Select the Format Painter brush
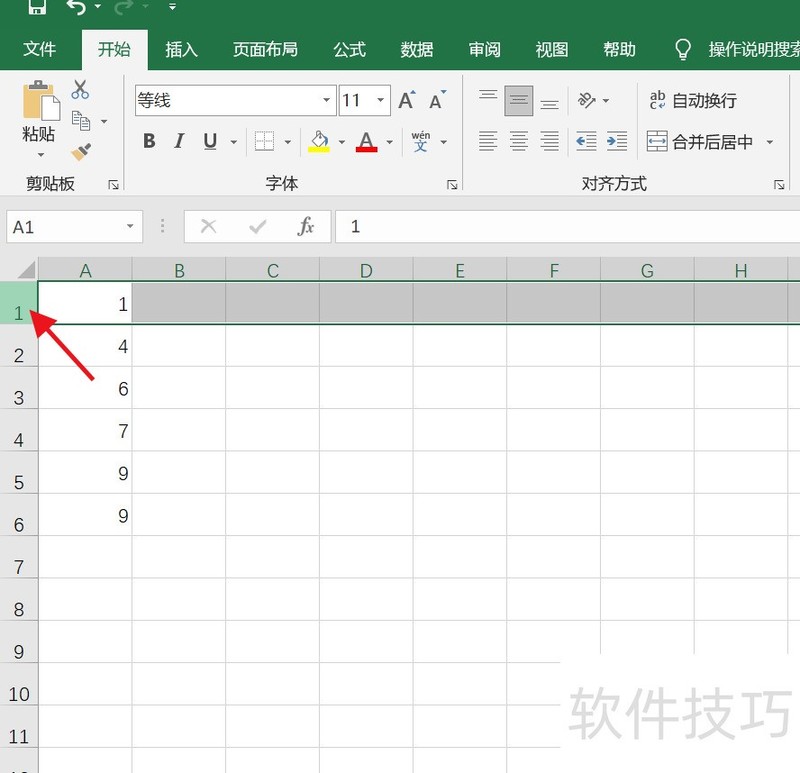This screenshot has height=773, width=800. point(81,152)
